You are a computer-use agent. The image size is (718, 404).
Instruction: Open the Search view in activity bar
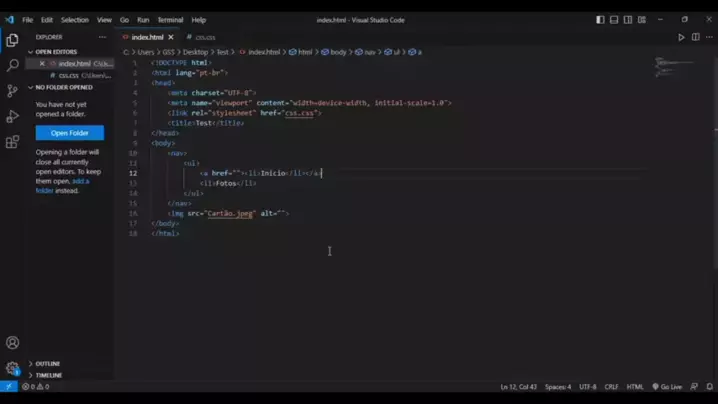pos(12,65)
